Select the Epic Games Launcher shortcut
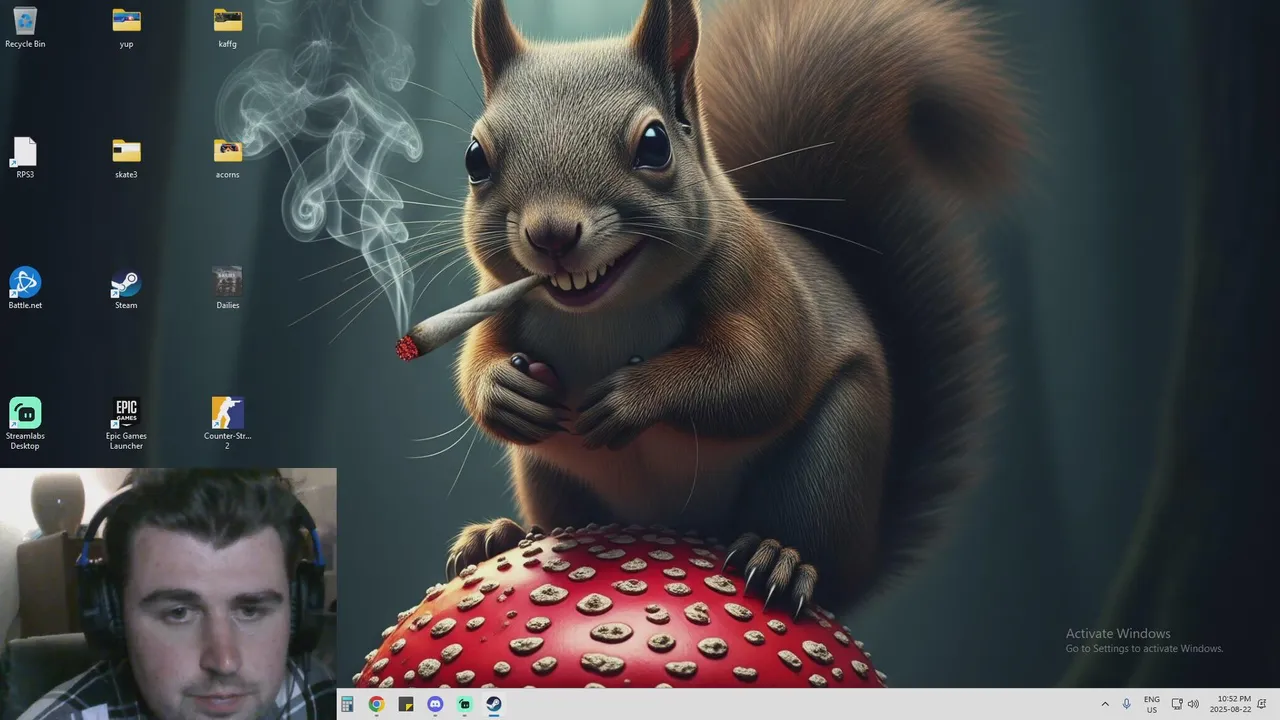The image size is (1280, 720). click(126, 424)
